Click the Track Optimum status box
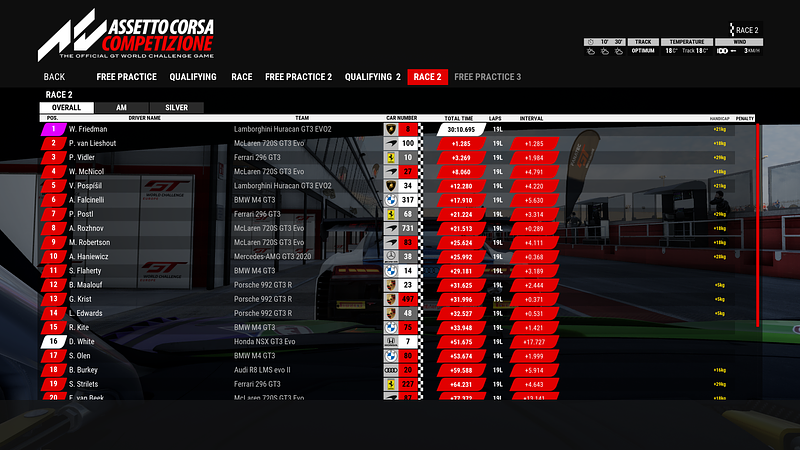The image size is (800, 450). click(643, 46)
